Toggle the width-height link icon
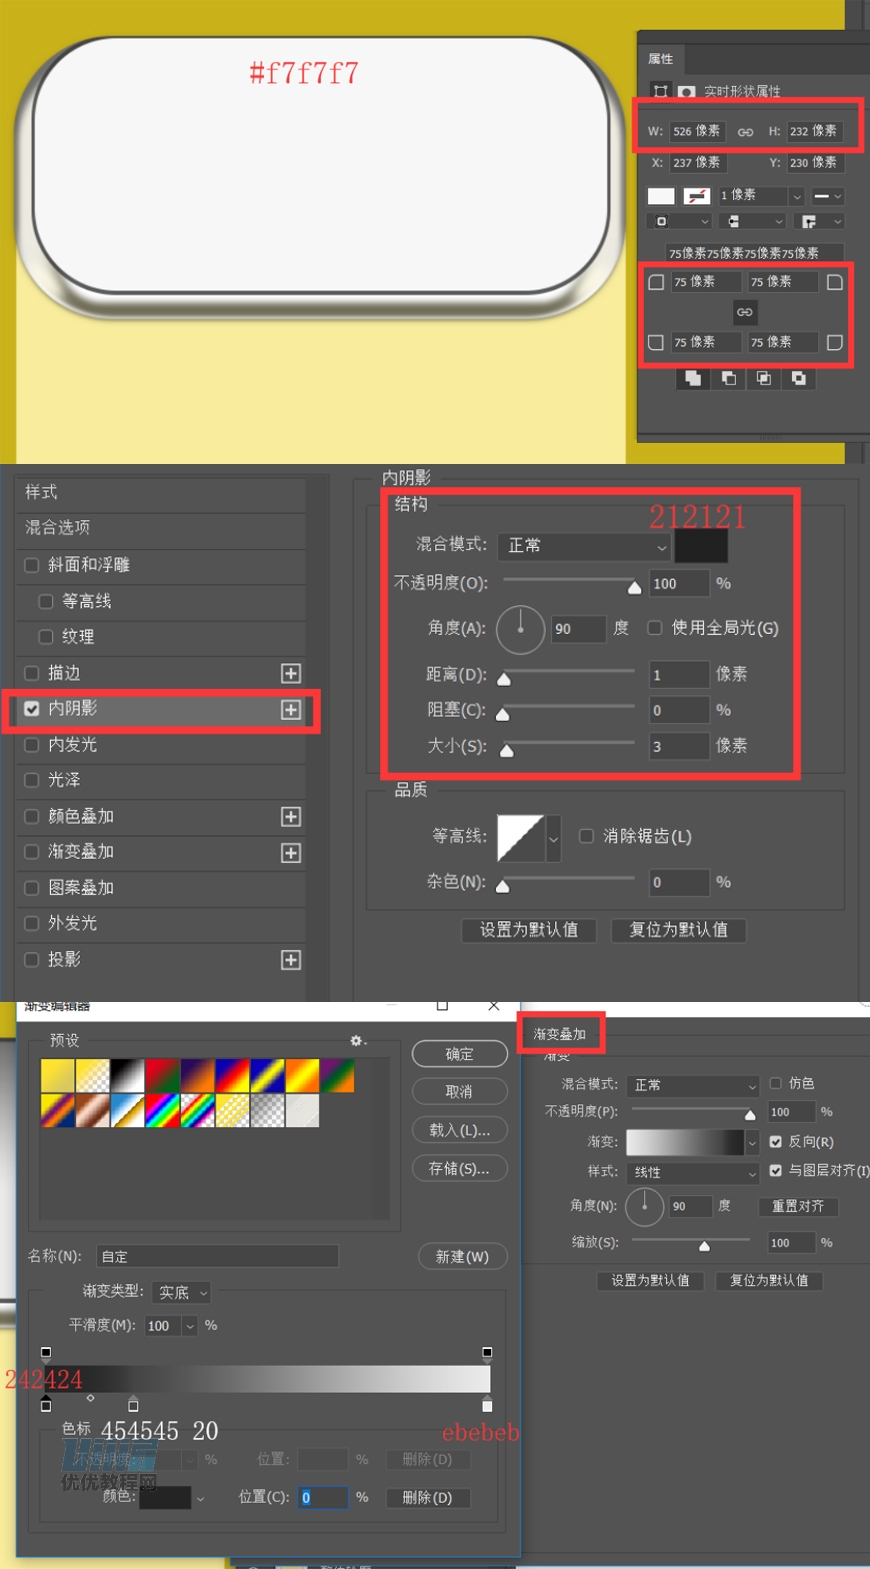The image size is (870, 1569). point(745,132)
